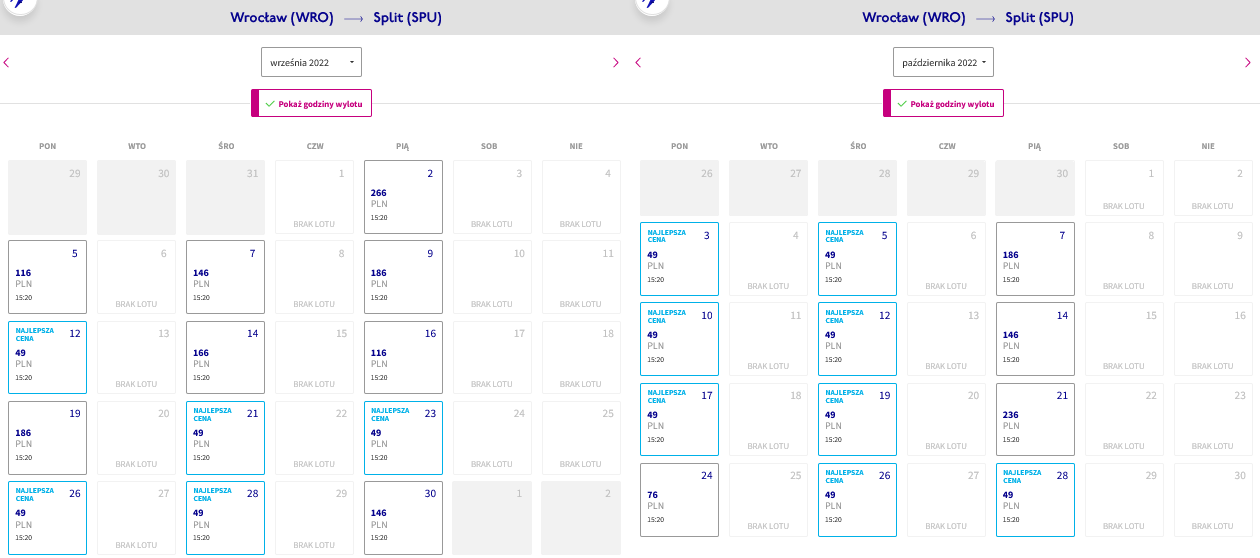Select September 14 flight for 166 PLN
The width and height of the screenshot is (1260, 558).
point(225,358)
